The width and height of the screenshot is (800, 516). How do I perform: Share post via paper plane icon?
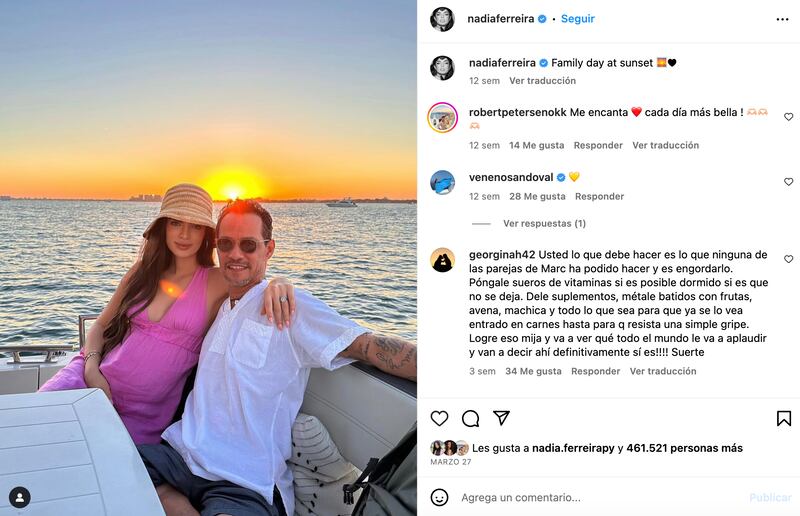pos(502,418)
